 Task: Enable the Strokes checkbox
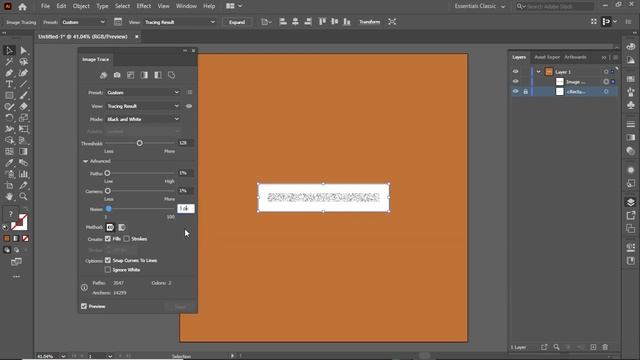[127, 239]
